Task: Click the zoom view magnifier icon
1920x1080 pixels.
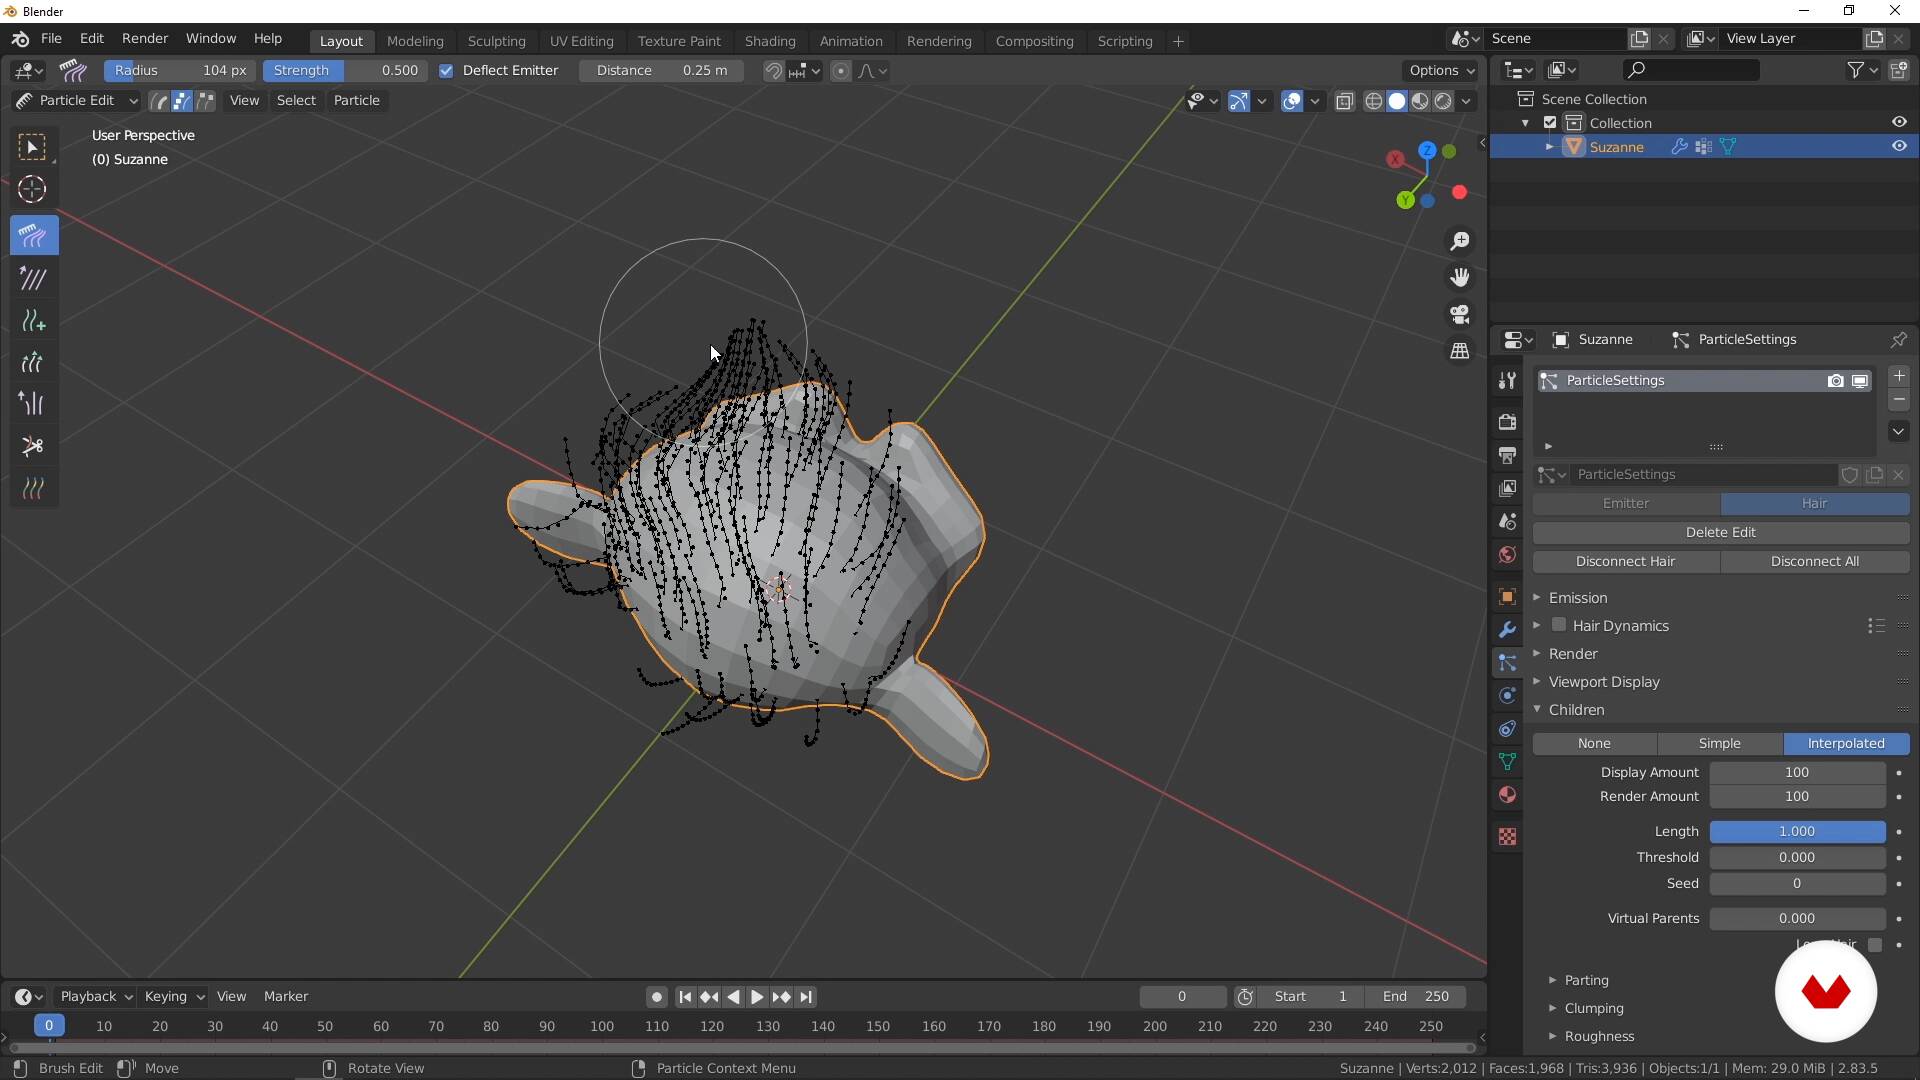Action: tap(1460, 241)
